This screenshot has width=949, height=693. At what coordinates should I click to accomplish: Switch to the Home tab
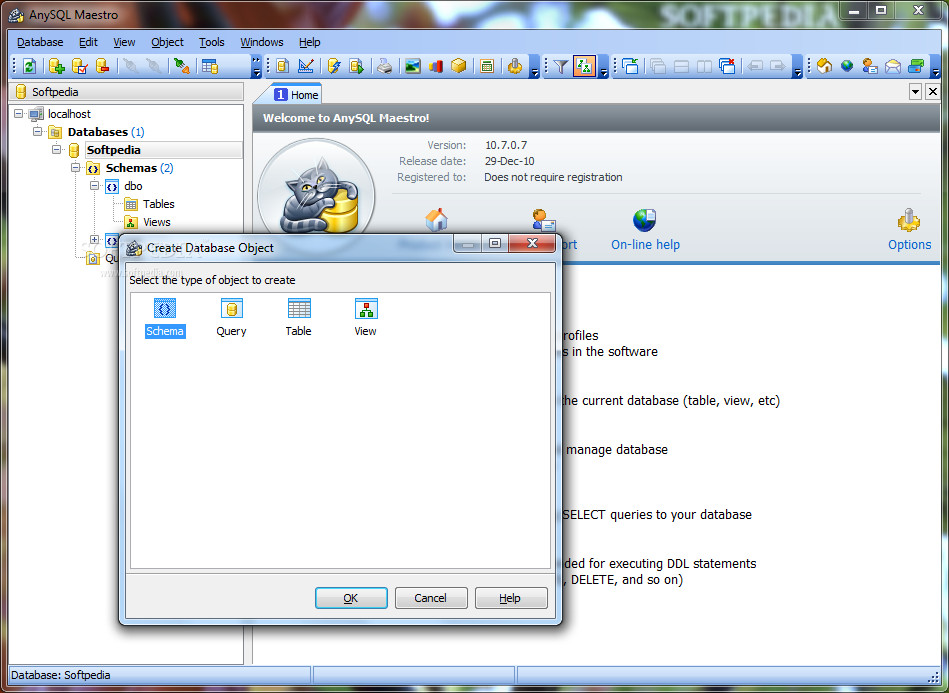[296, 94]
